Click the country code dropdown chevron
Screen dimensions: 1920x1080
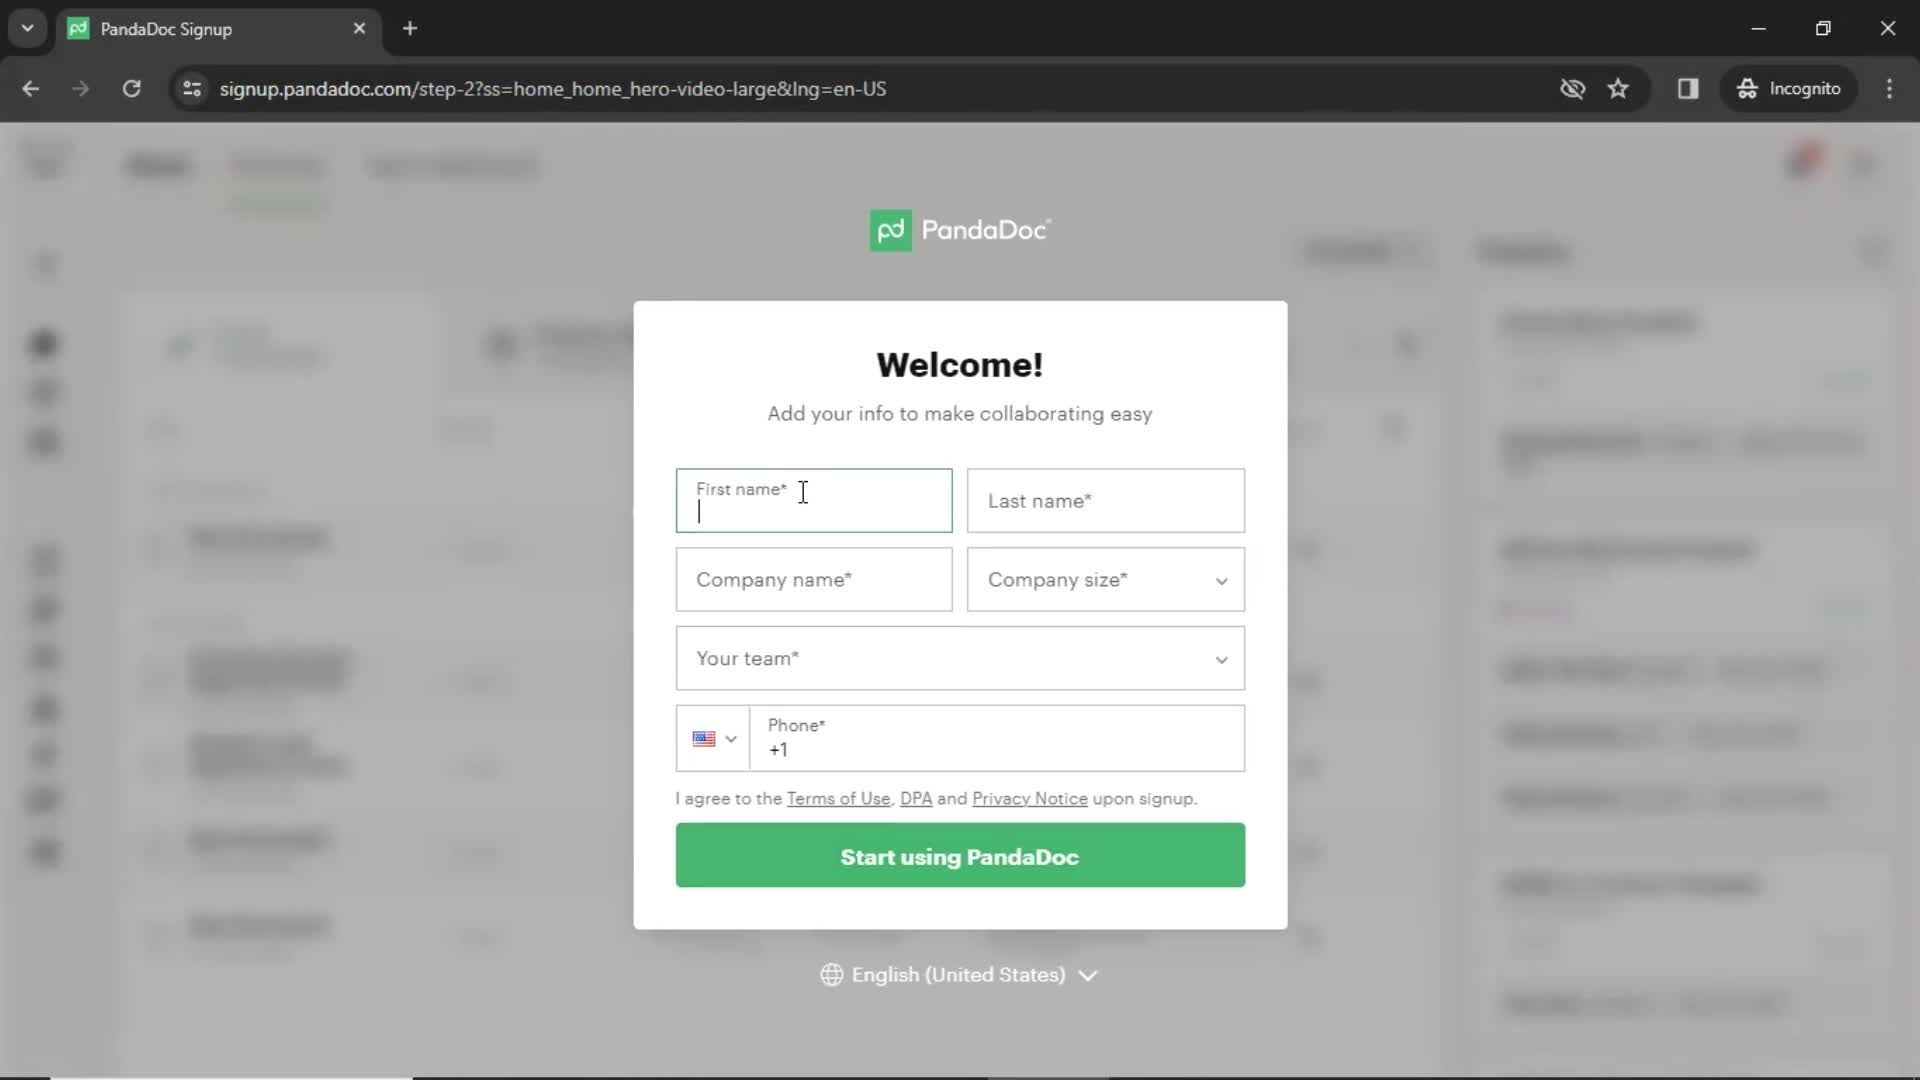(x=731, y=740)
